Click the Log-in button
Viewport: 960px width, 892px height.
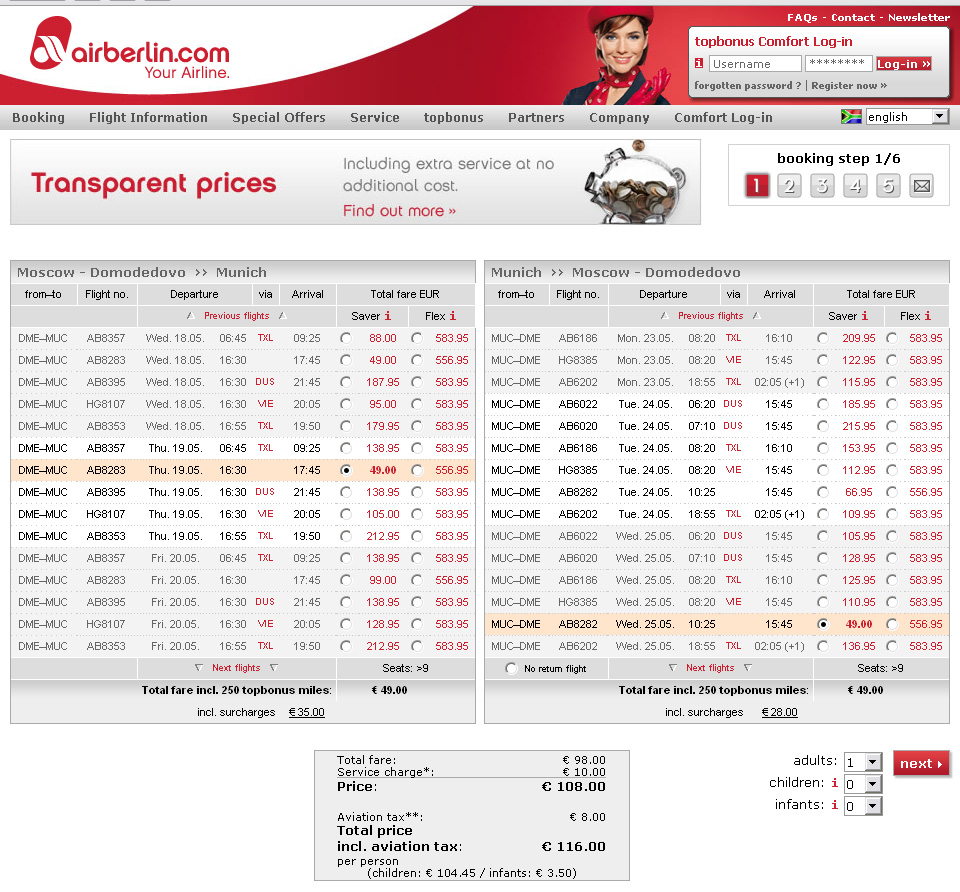click(x=904, y=64)
